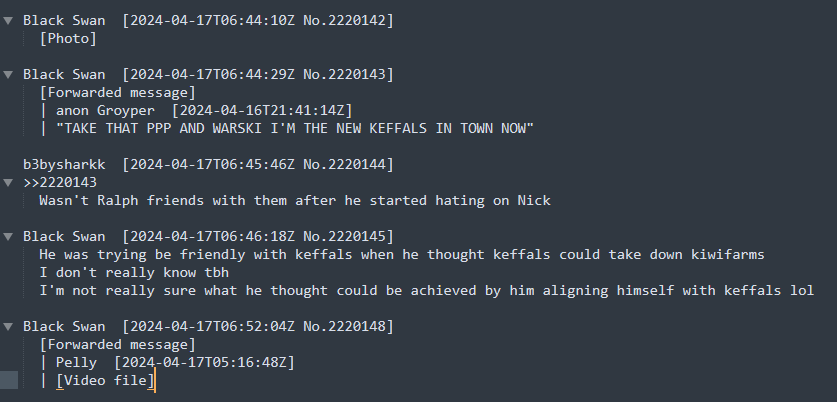Viewport: 837px width, 402px height.
Task: Select the b3bysharkk username
Action: [64, 164]
